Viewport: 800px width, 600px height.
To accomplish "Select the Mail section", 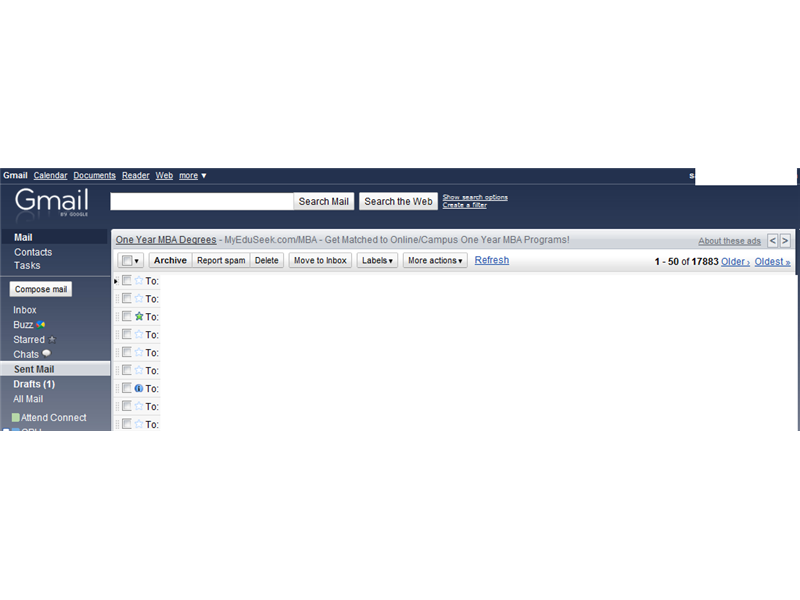I will (x=23, y=237).
